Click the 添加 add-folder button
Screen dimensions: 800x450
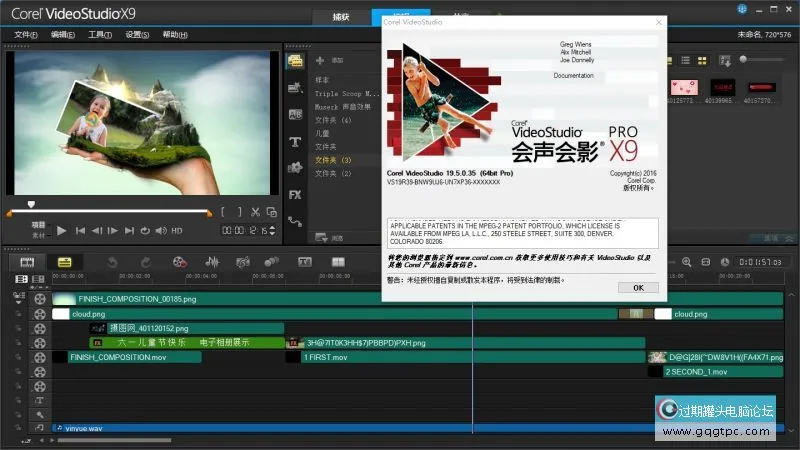coord(329,61)
